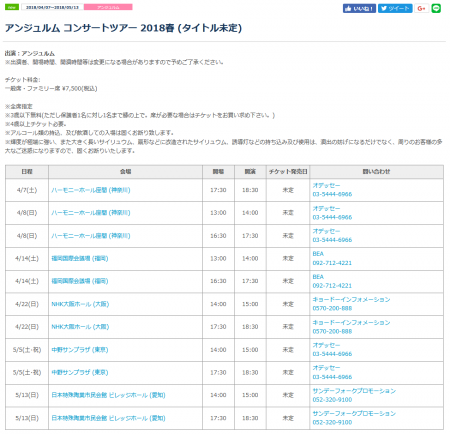
Task: Click オデッセー contact in 4/8 13:00 row
Action: coord(326,208)
